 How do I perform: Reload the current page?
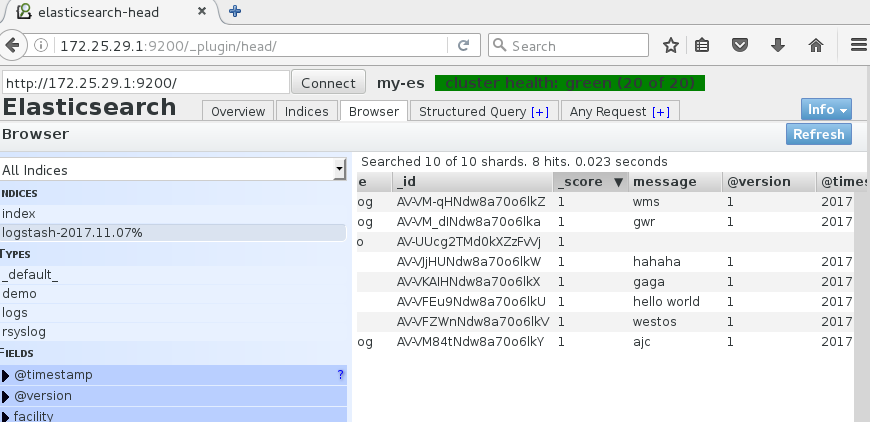click(464, 45)
